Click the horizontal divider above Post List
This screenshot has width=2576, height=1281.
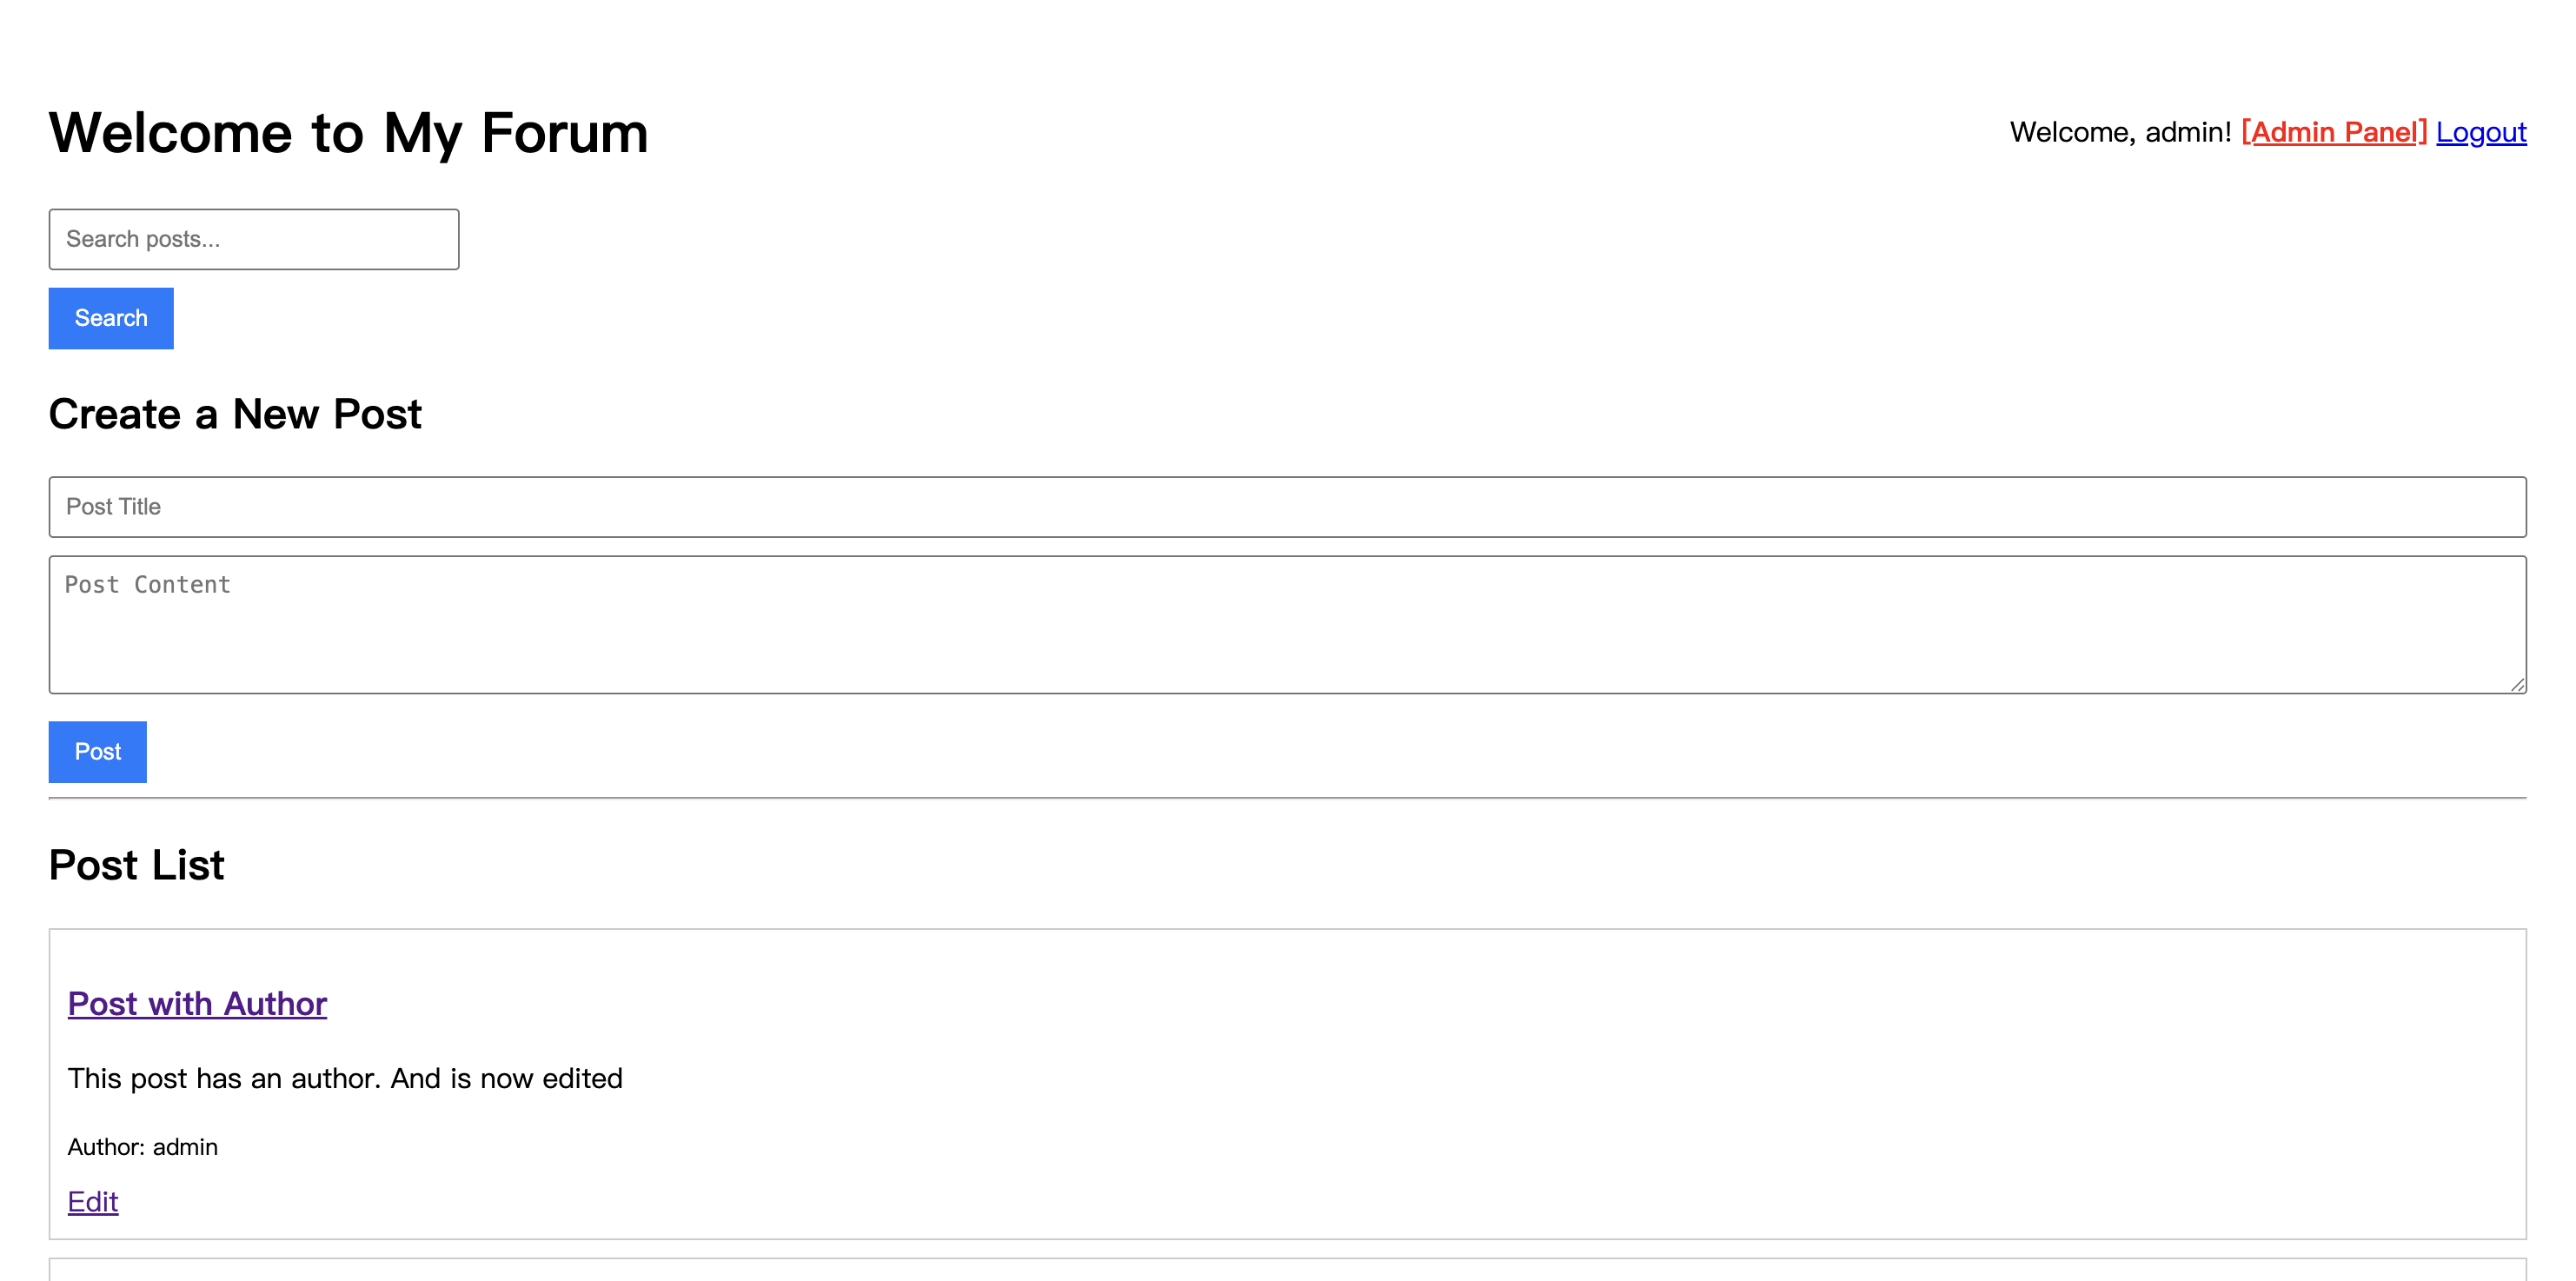[x=1286, y=798]
